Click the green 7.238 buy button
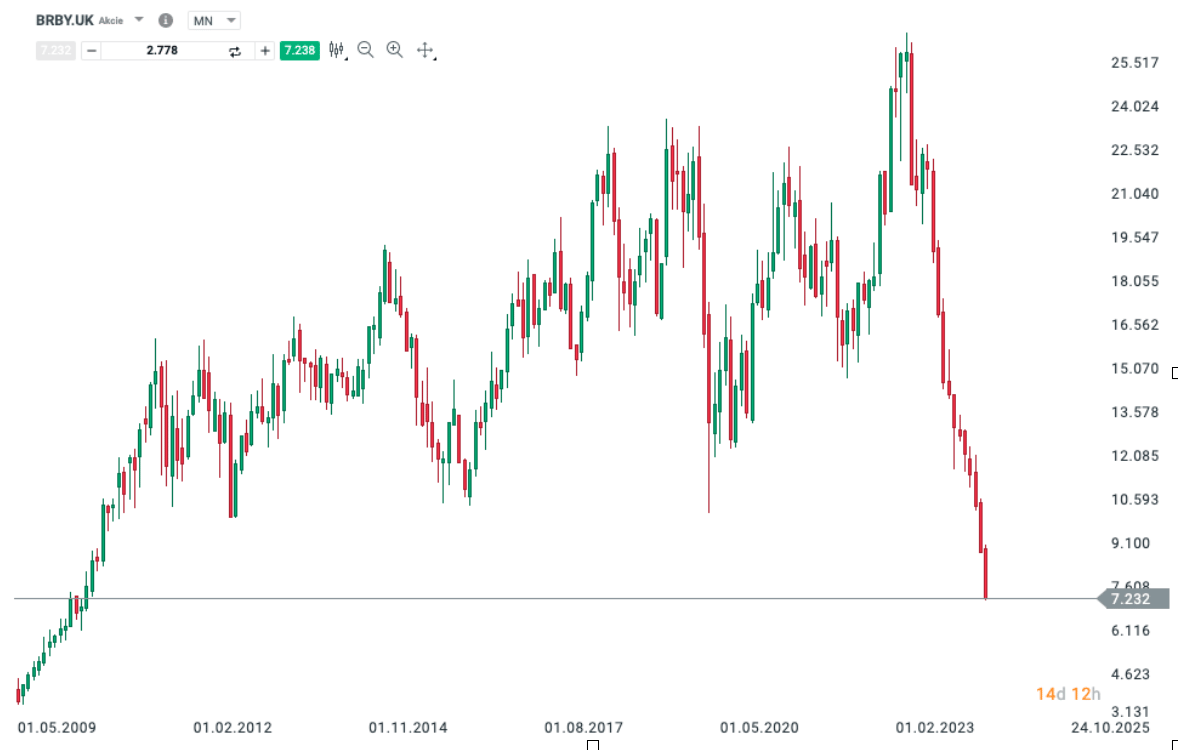 300,50
